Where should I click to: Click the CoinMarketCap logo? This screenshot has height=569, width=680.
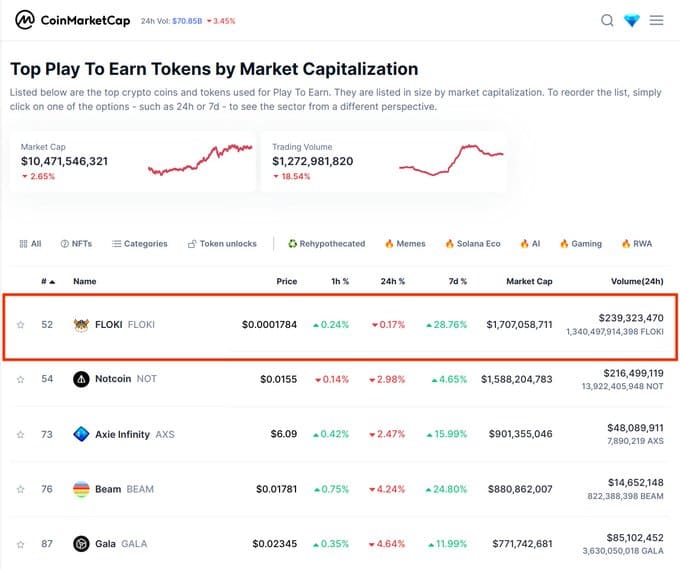(72, 20)
